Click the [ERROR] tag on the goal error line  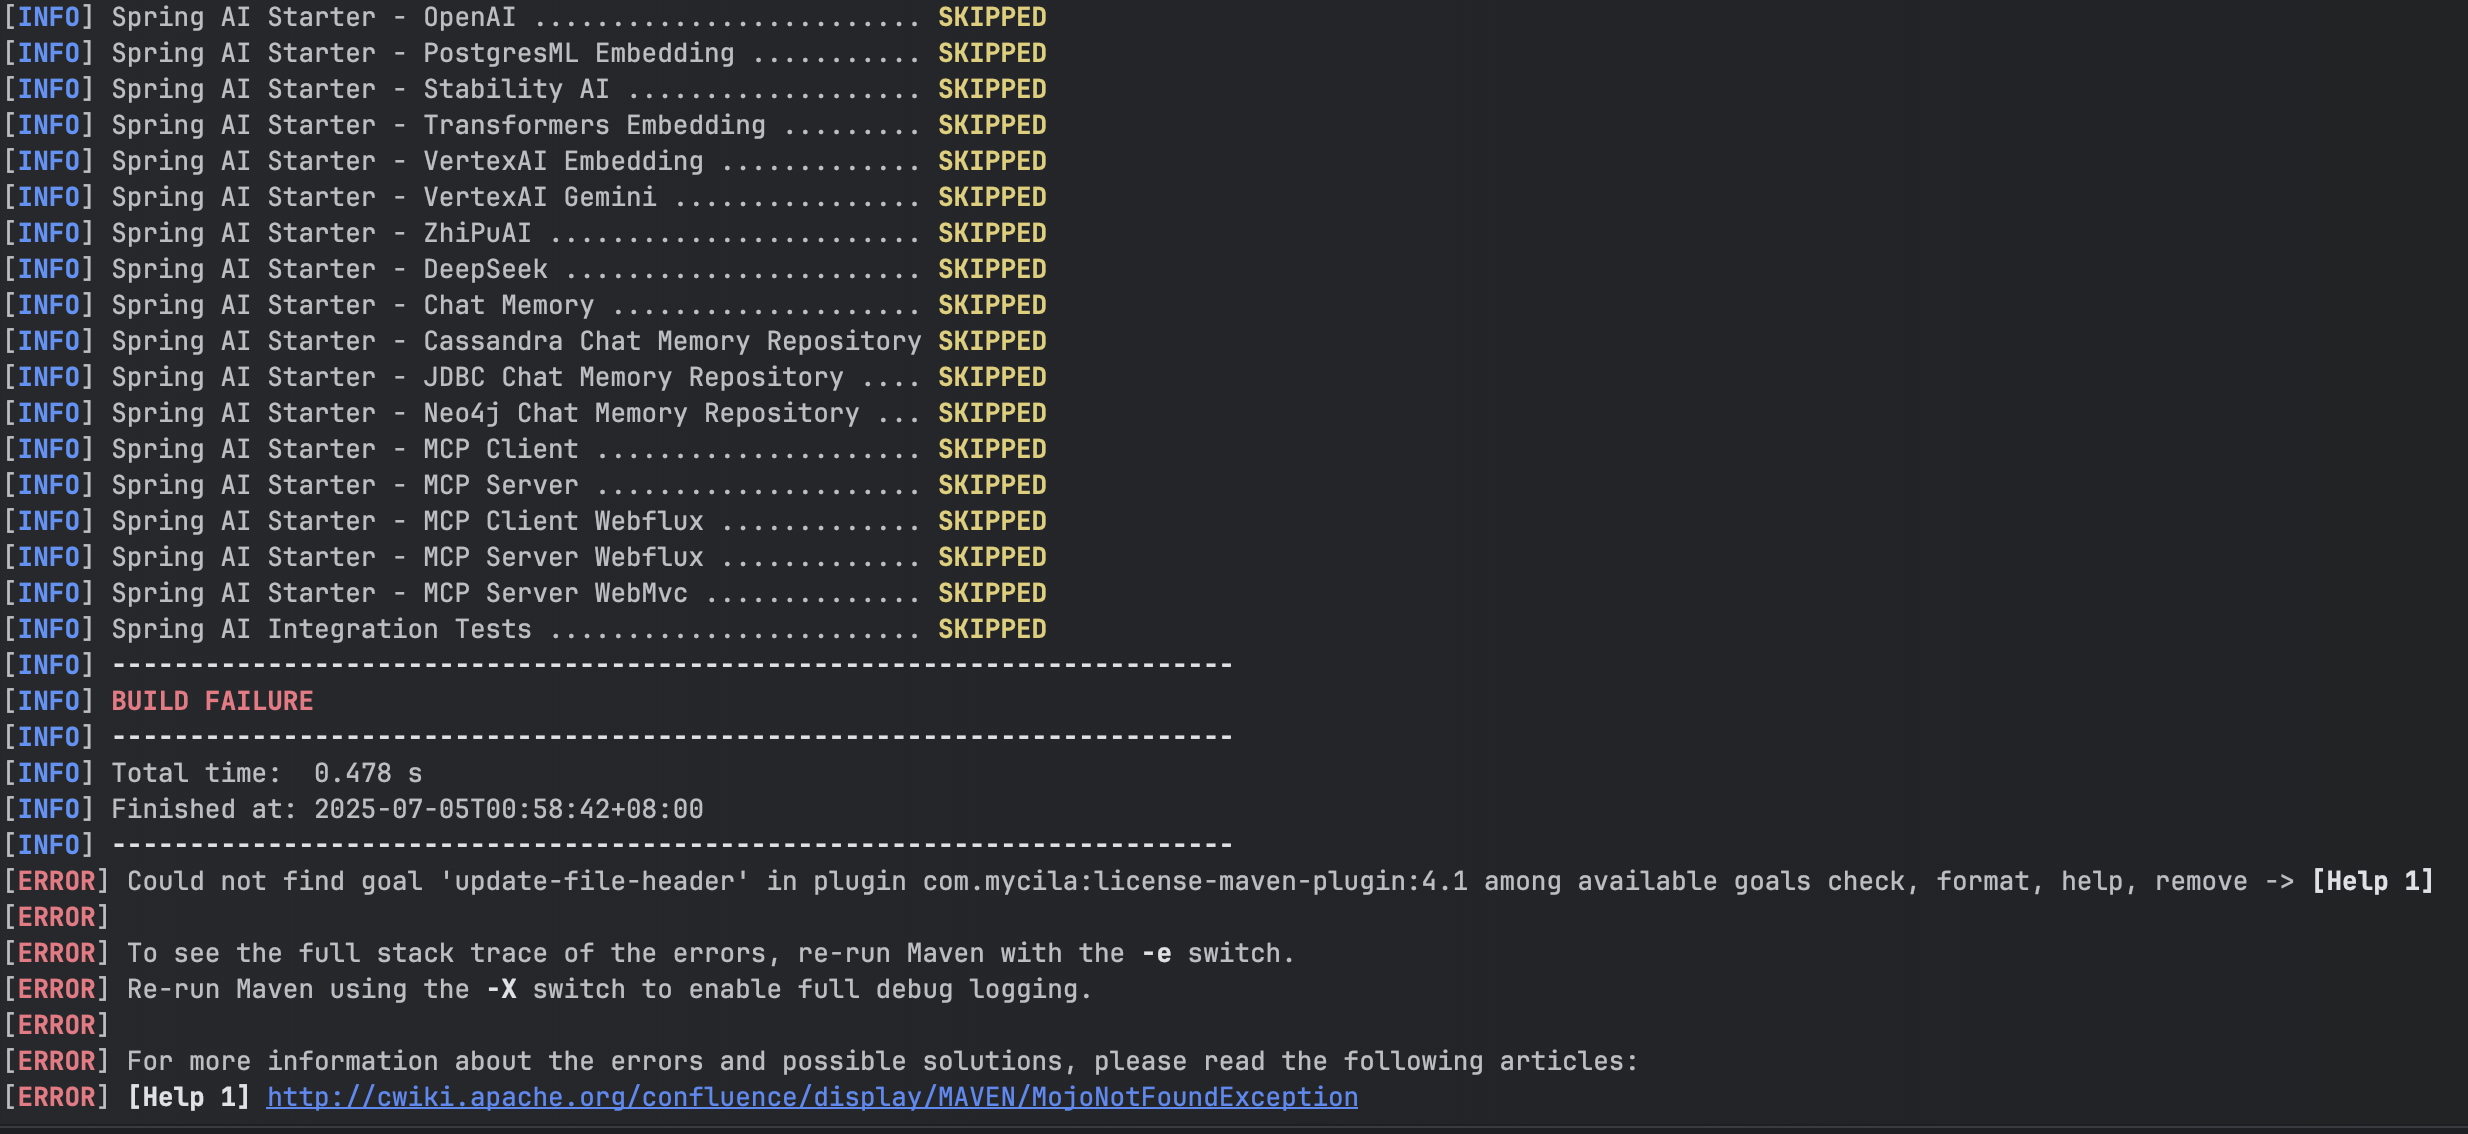tap(56, 881)
